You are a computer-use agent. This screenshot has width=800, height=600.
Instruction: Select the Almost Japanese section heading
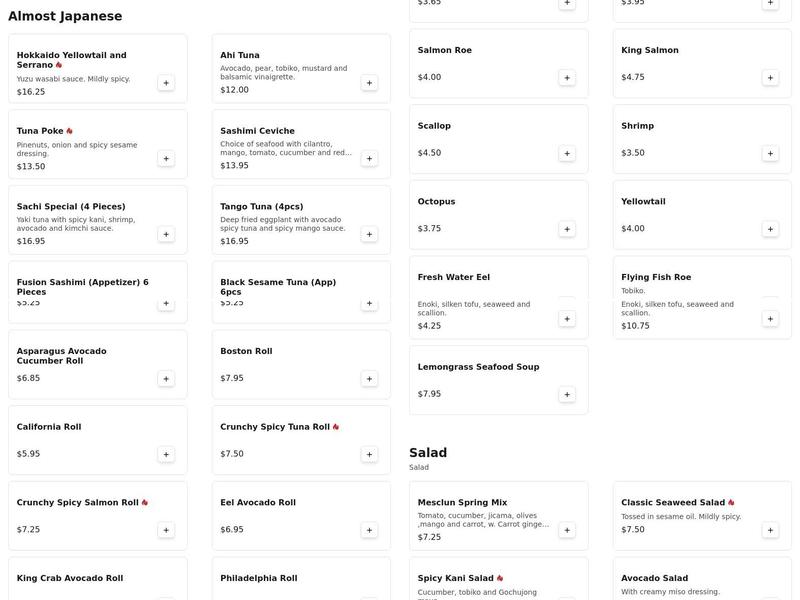point(65,15)
